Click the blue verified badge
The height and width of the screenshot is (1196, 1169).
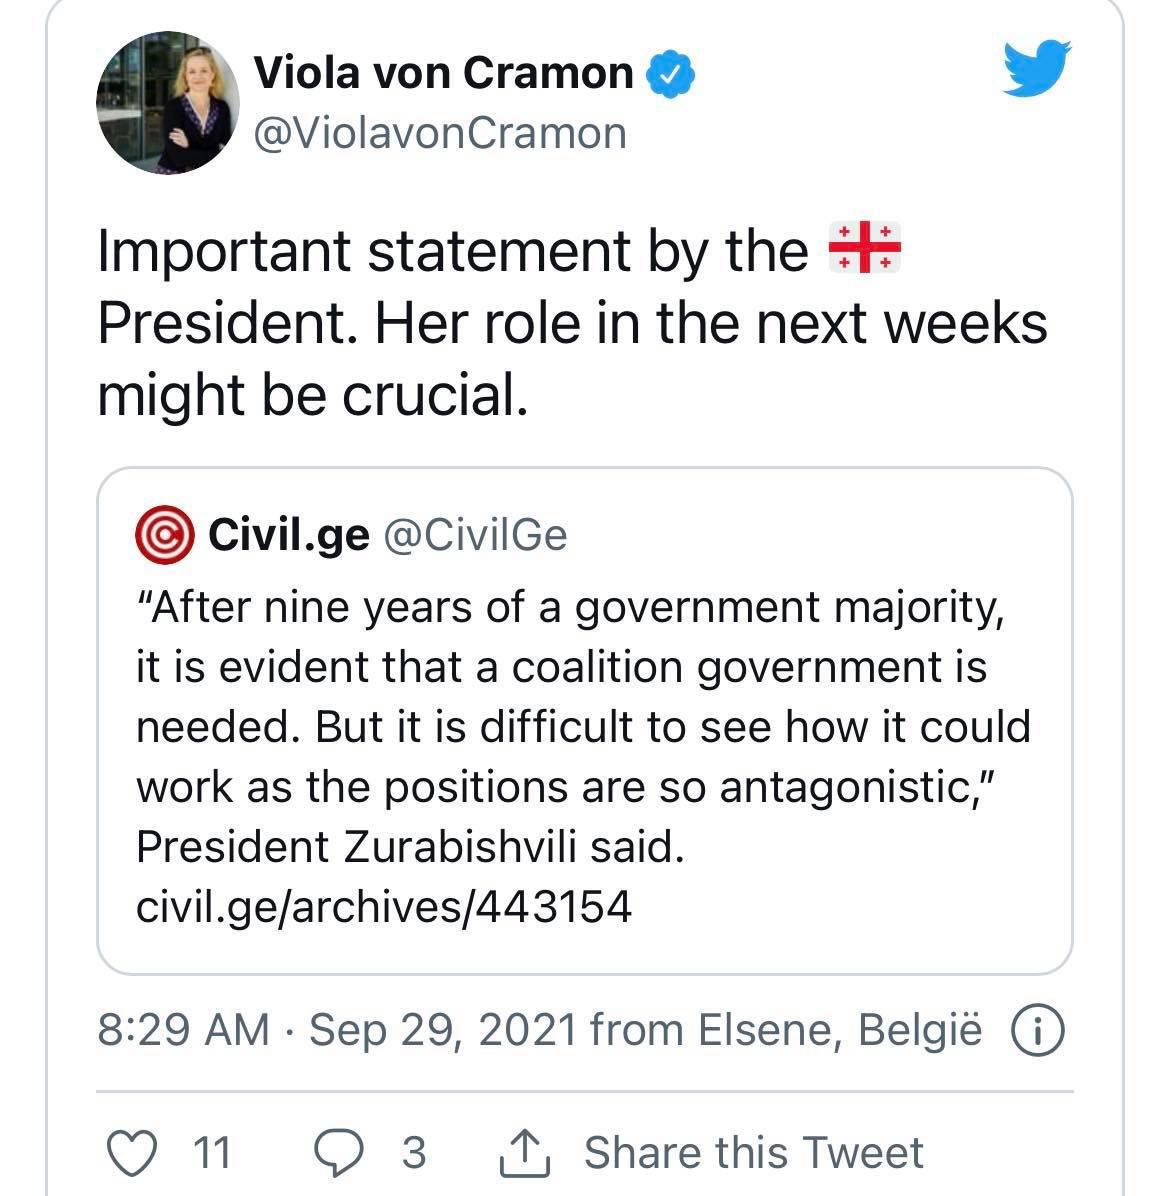pyautogui.click(x=671, y=74)
